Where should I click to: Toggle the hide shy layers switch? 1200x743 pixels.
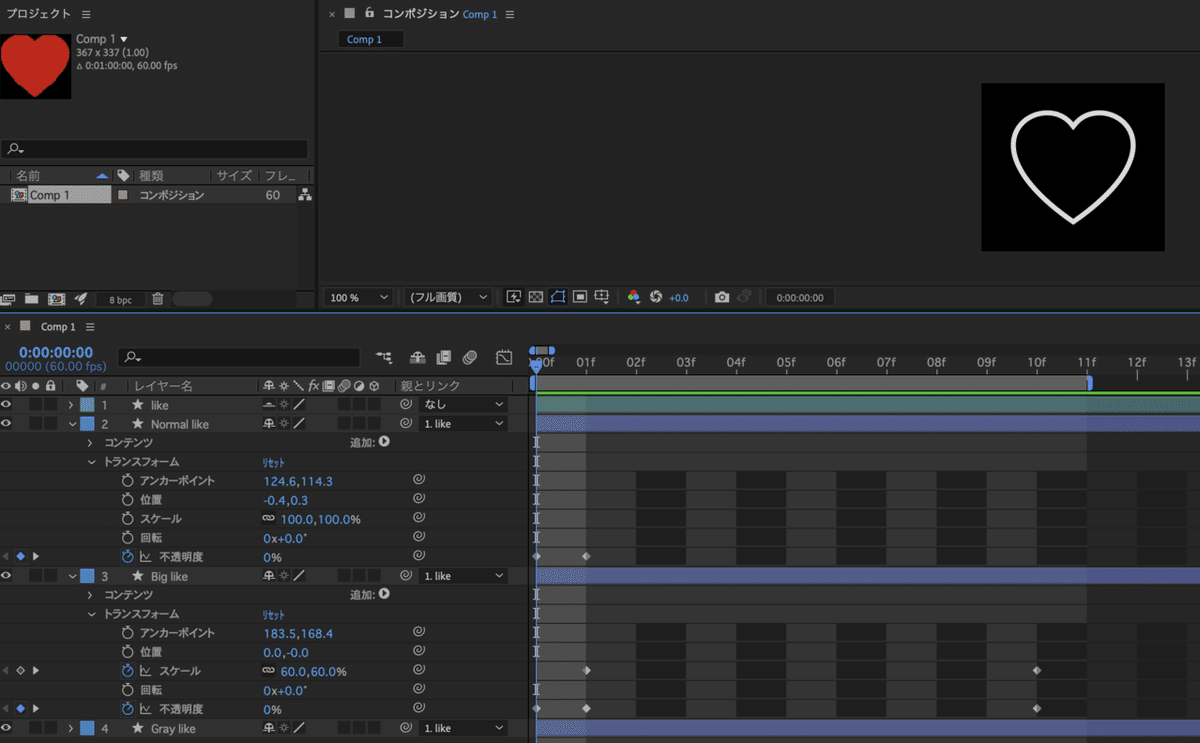click(x=417, y=357)
